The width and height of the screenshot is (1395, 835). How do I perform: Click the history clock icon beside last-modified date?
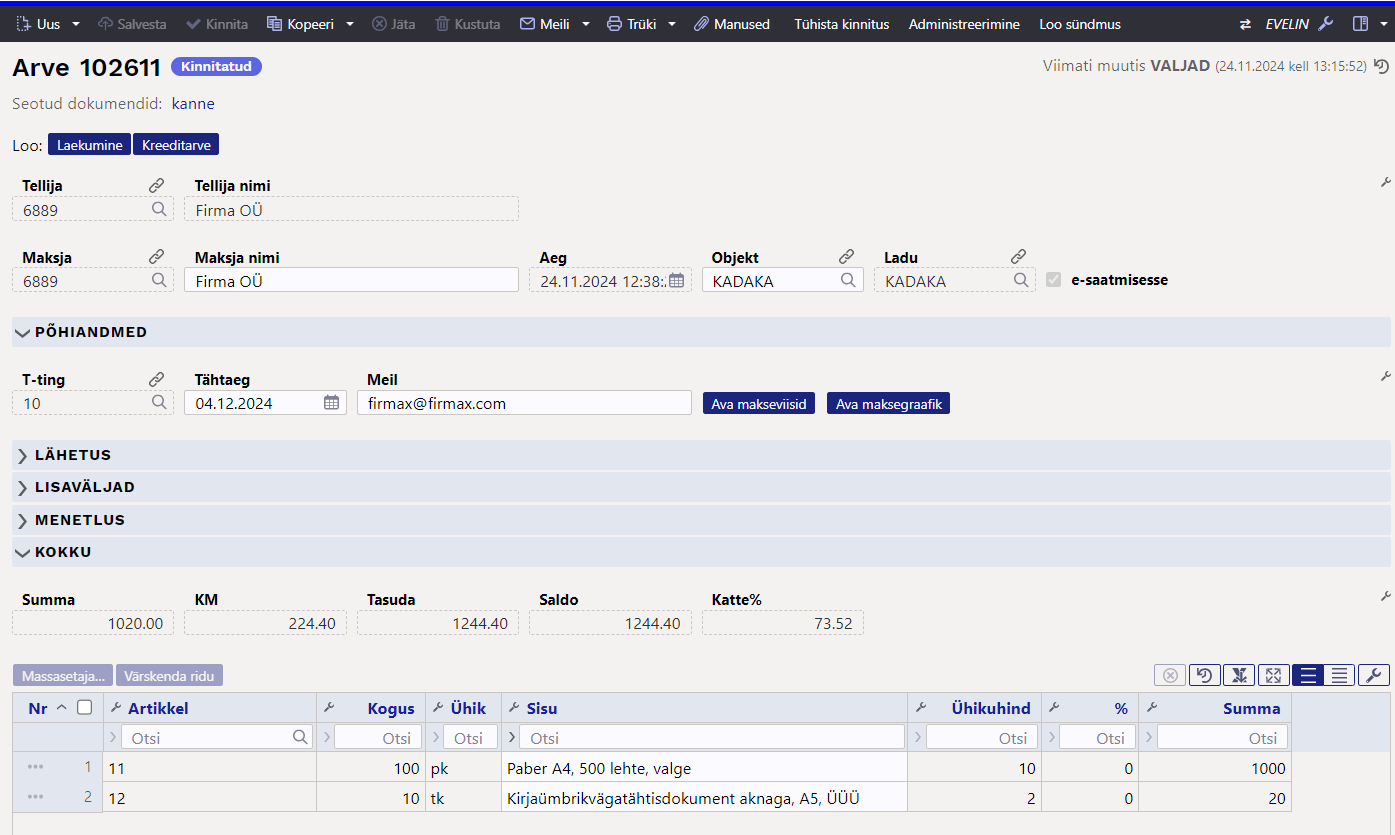(1381, 66)
